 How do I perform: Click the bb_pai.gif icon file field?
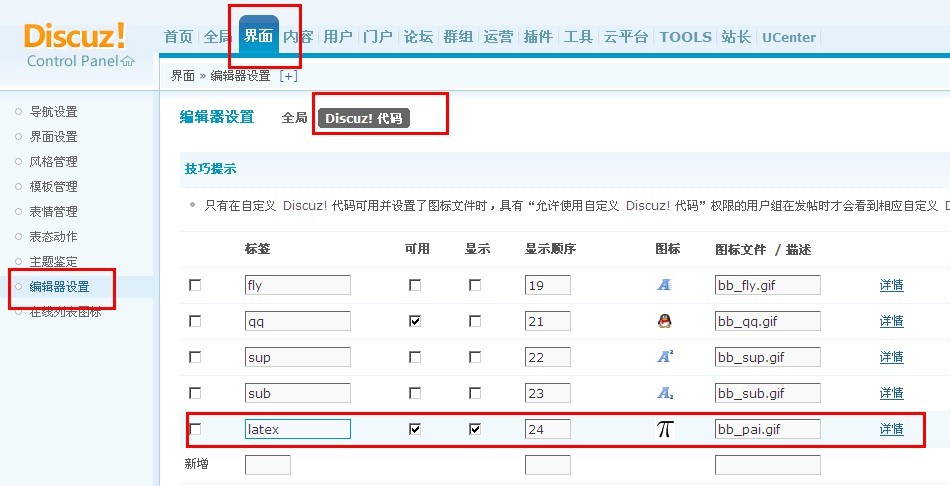tap(768, 429)
